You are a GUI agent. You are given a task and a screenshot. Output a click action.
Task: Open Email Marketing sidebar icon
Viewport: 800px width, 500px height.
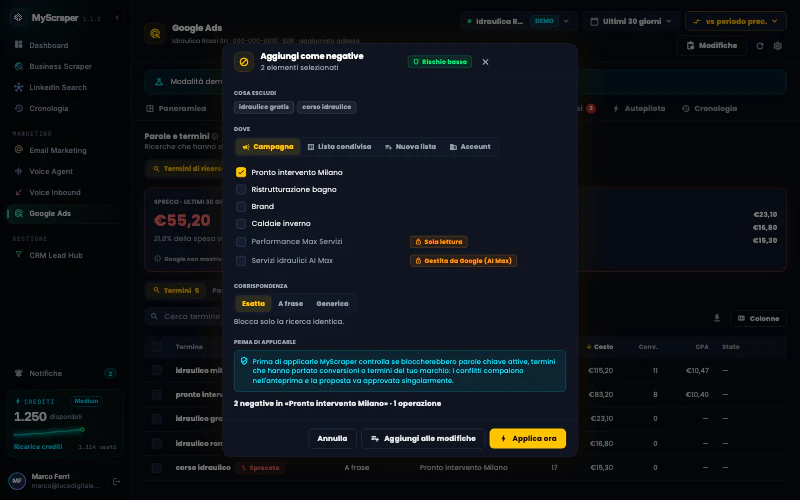pos(19,150)
